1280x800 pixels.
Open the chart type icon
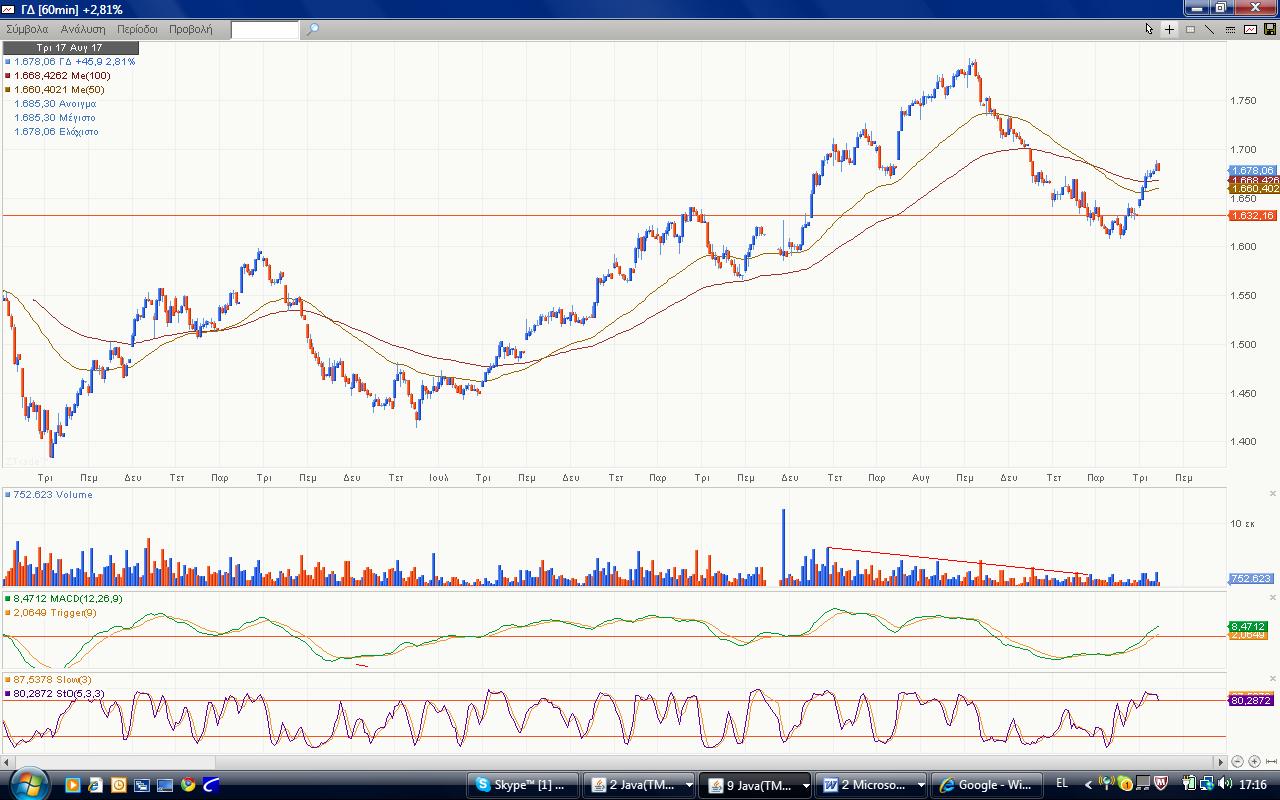point(1250,29)
